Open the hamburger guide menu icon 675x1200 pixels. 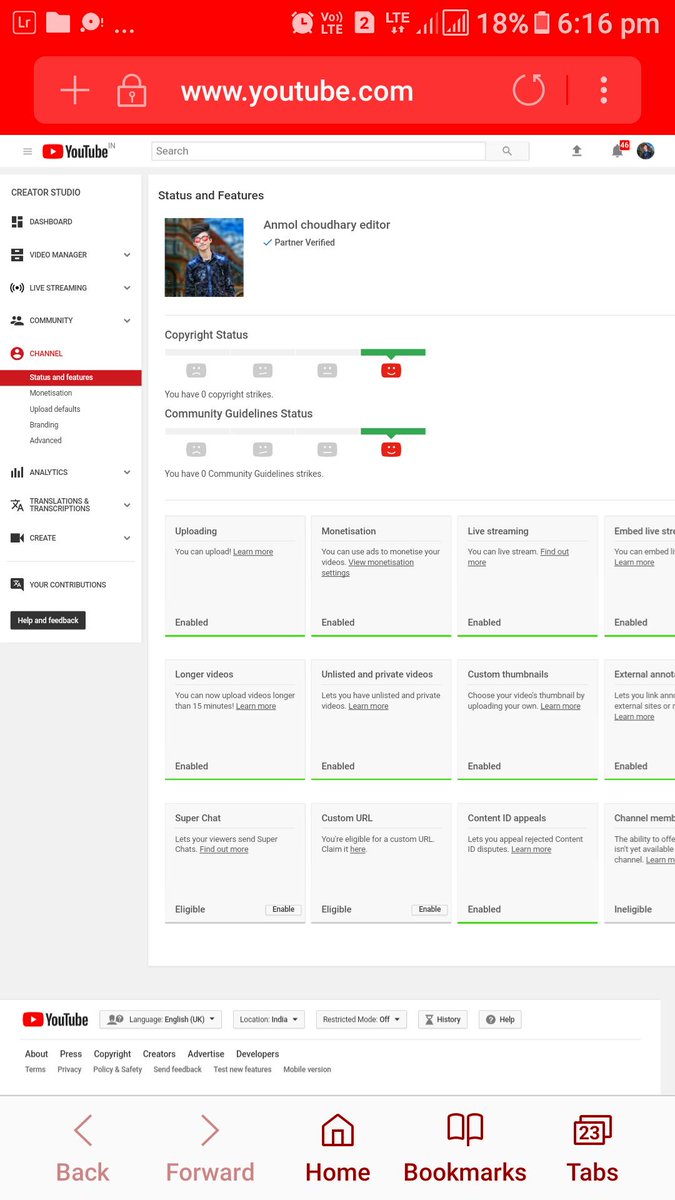click(27, 151)
